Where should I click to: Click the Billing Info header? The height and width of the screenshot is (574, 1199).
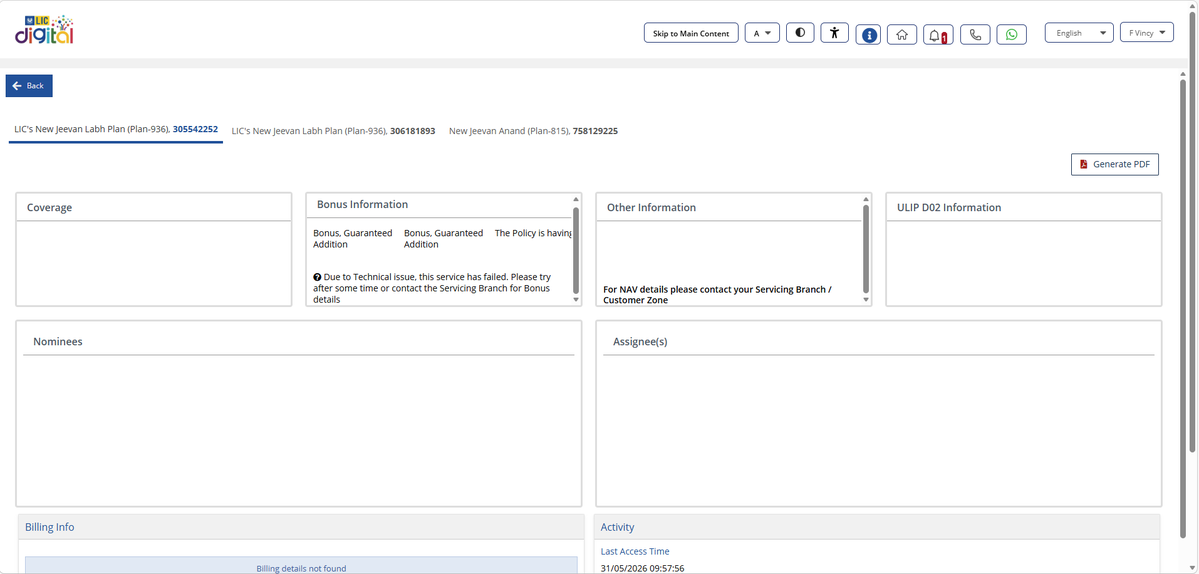tap(50, 527)
